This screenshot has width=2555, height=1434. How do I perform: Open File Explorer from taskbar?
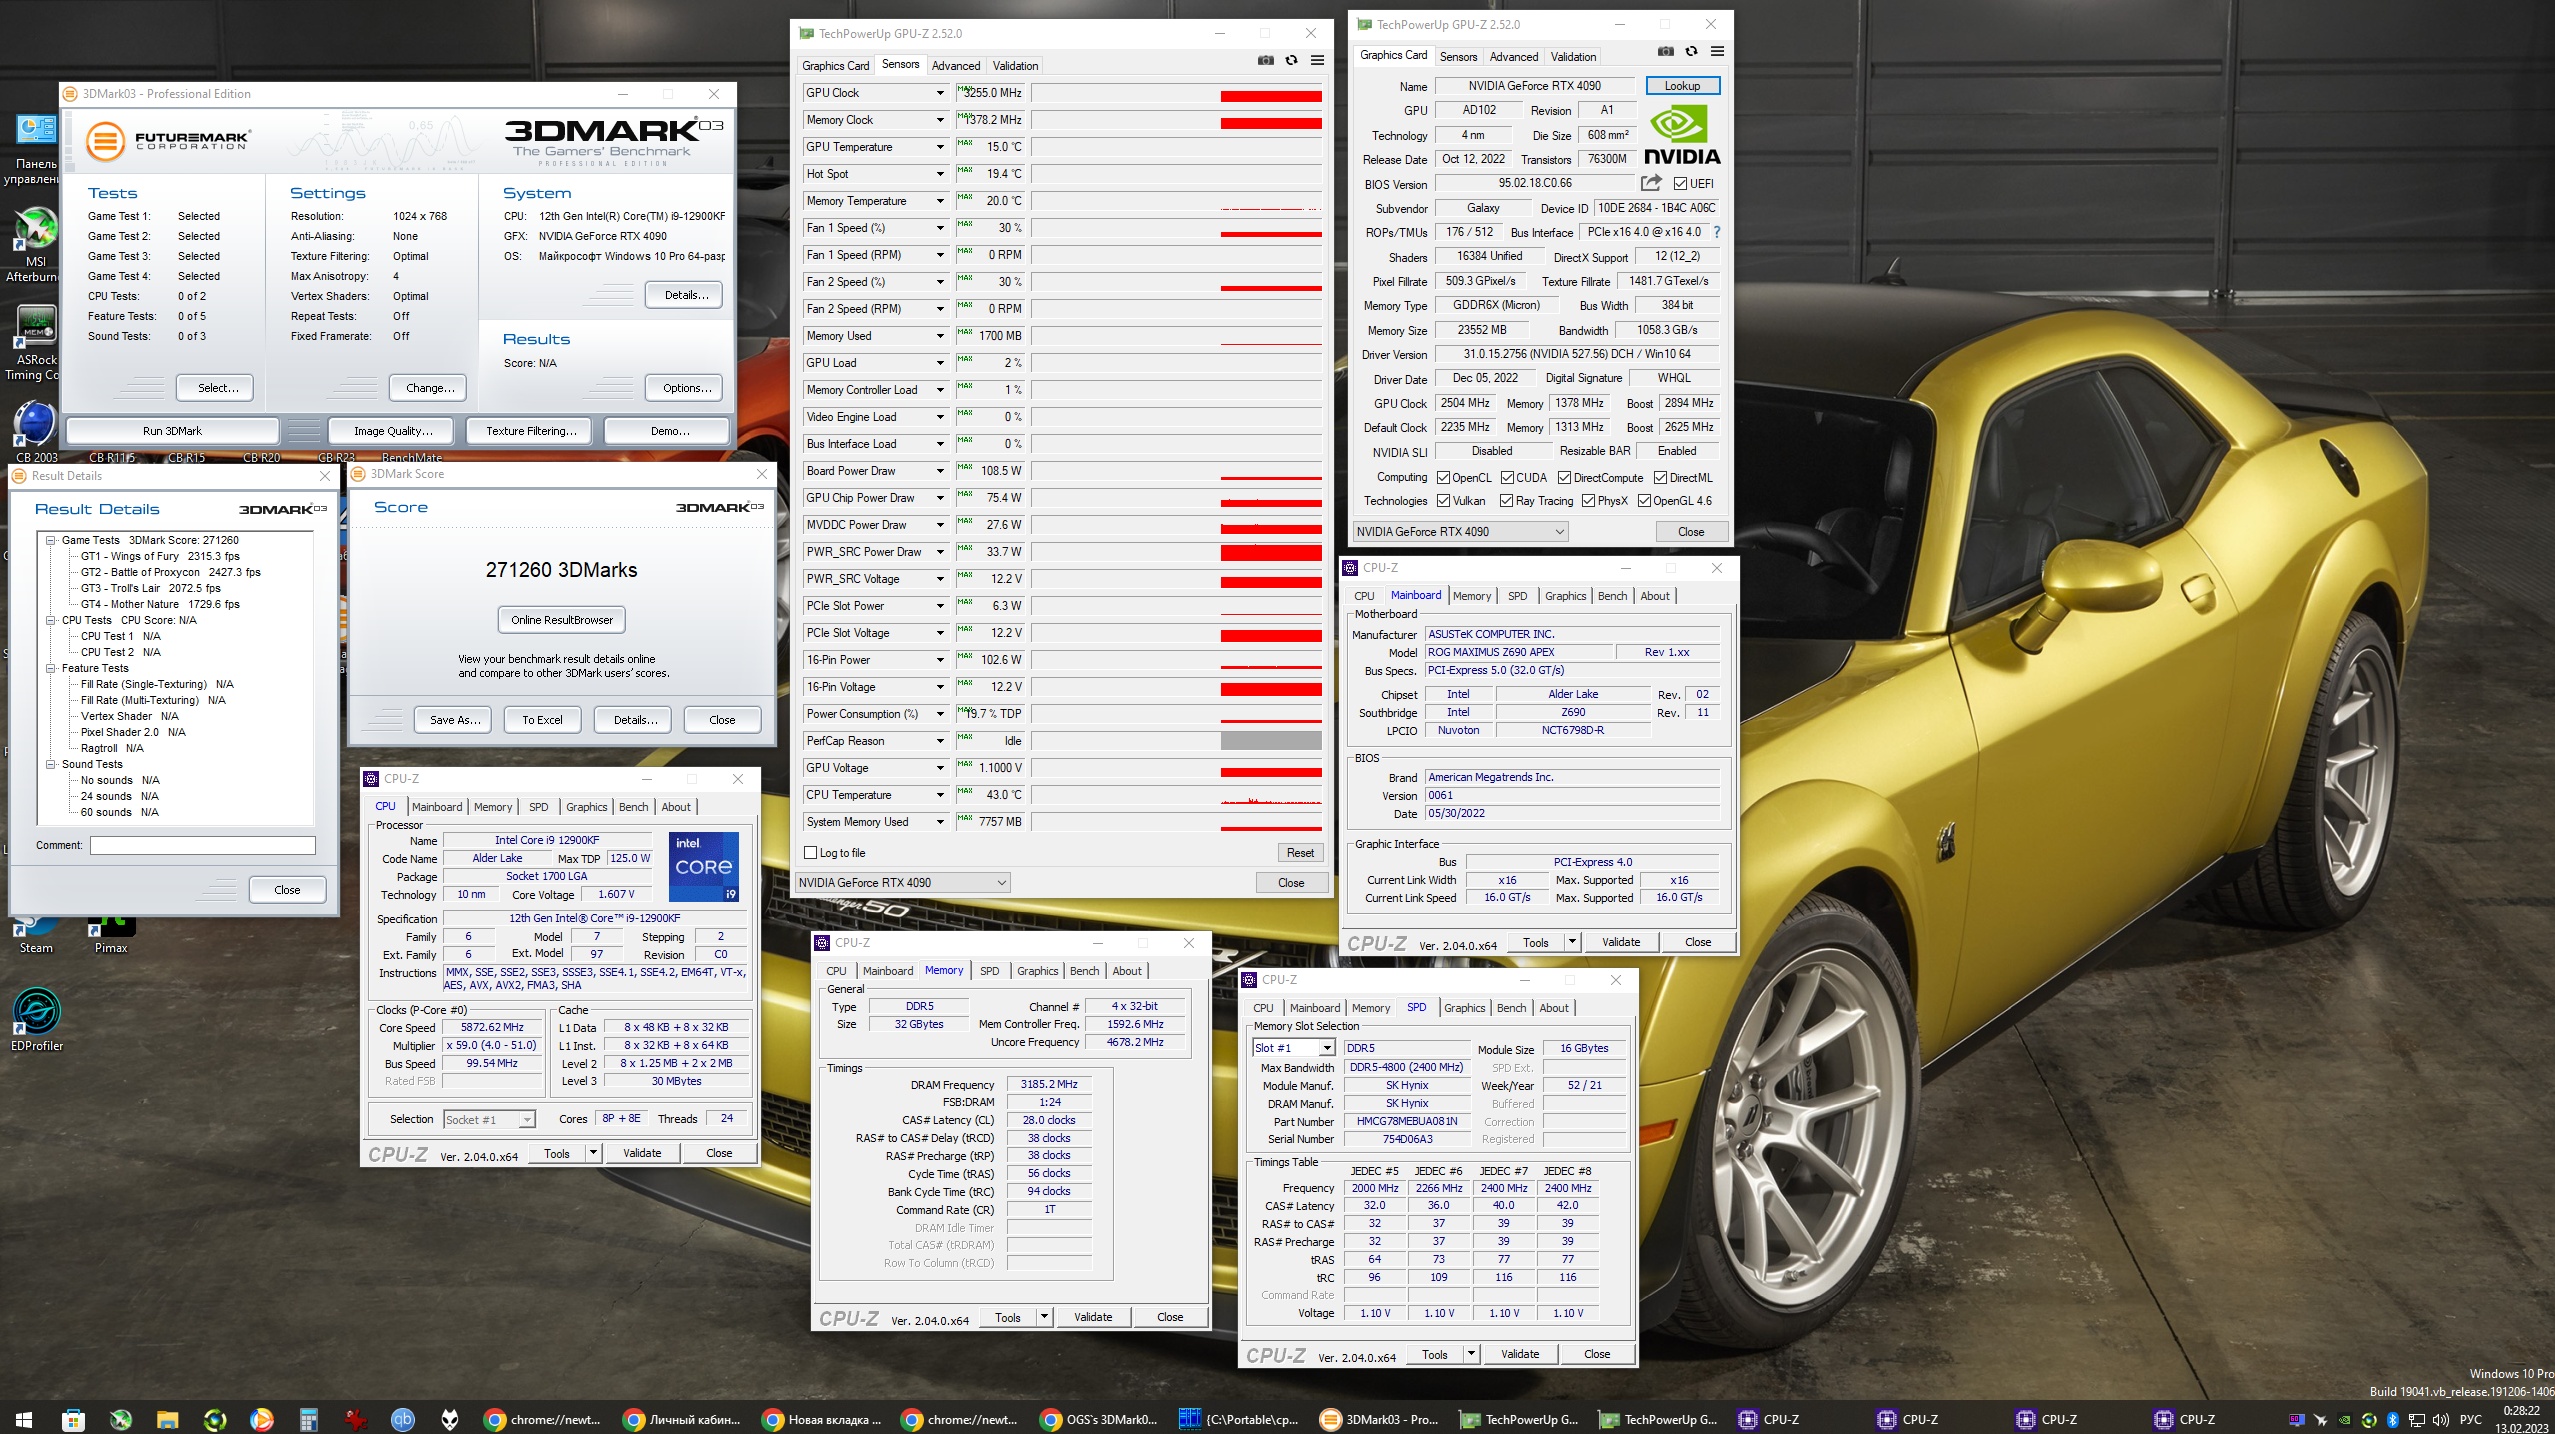[x=166, y=1419]
